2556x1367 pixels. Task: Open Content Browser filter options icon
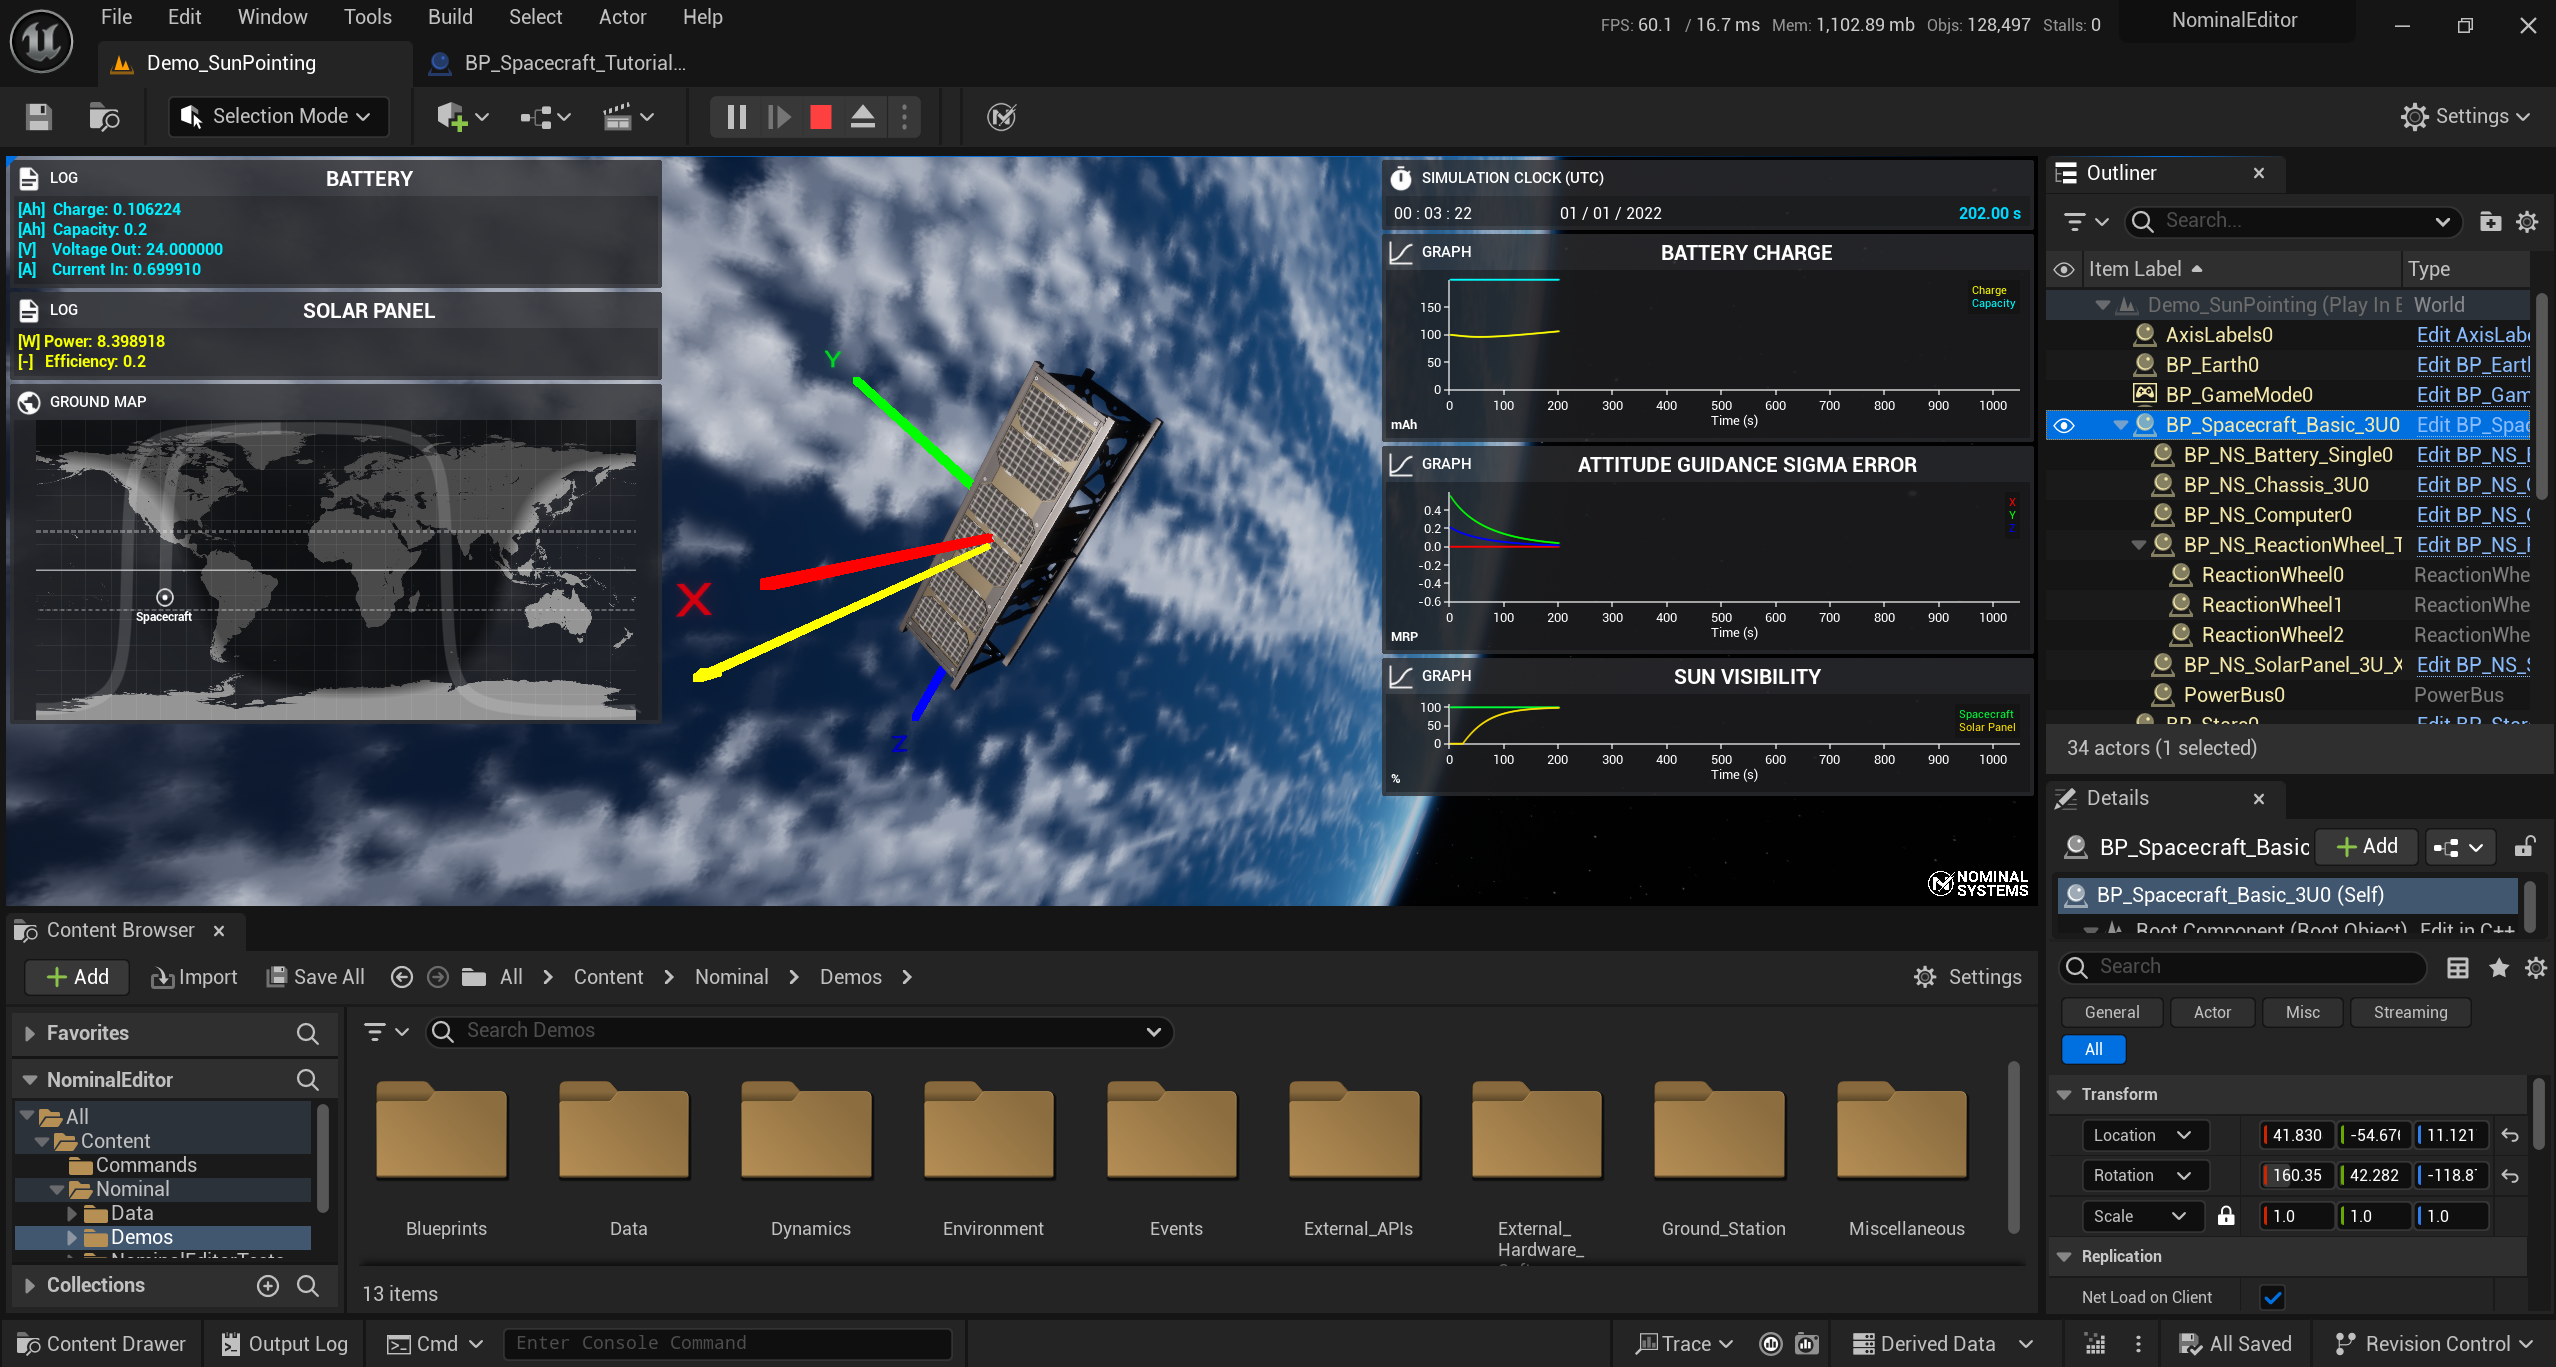point(386,1031)
